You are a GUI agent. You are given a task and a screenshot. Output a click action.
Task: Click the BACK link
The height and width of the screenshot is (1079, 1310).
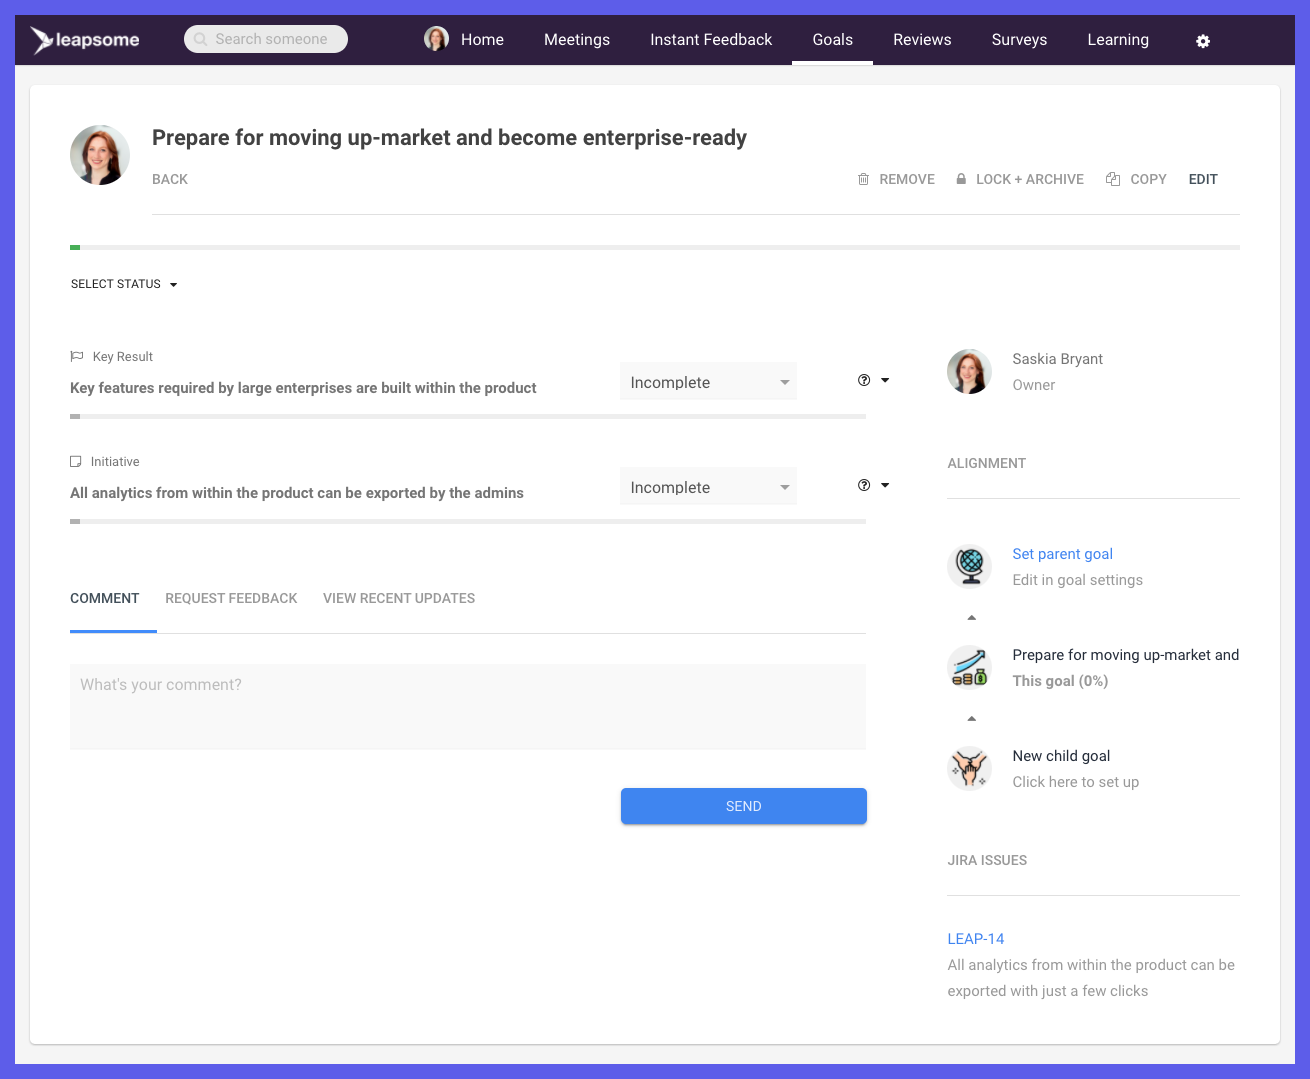(170, 179)
